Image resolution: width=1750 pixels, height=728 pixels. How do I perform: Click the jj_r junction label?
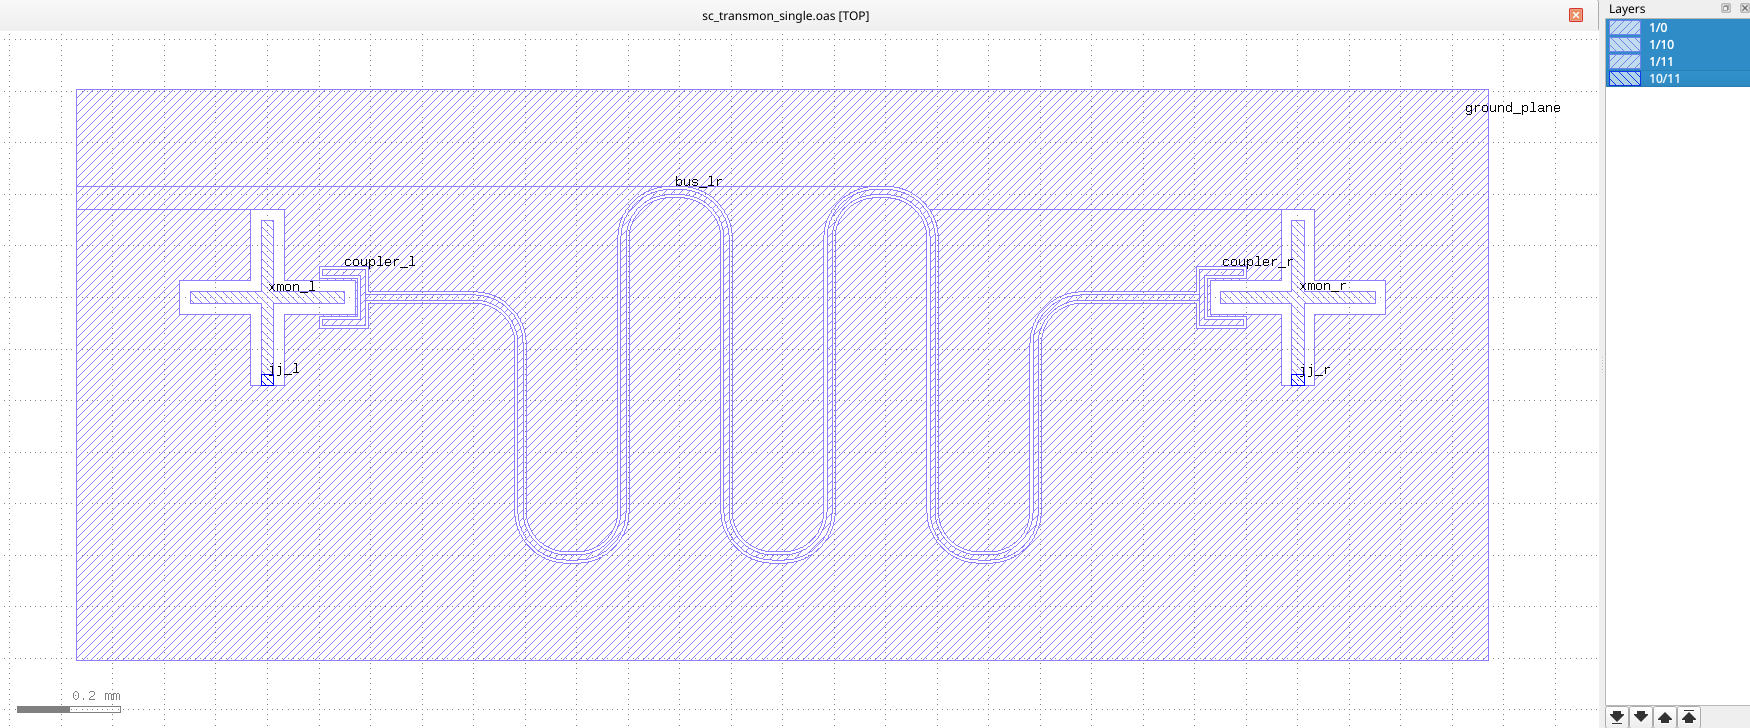[1315, 370]
